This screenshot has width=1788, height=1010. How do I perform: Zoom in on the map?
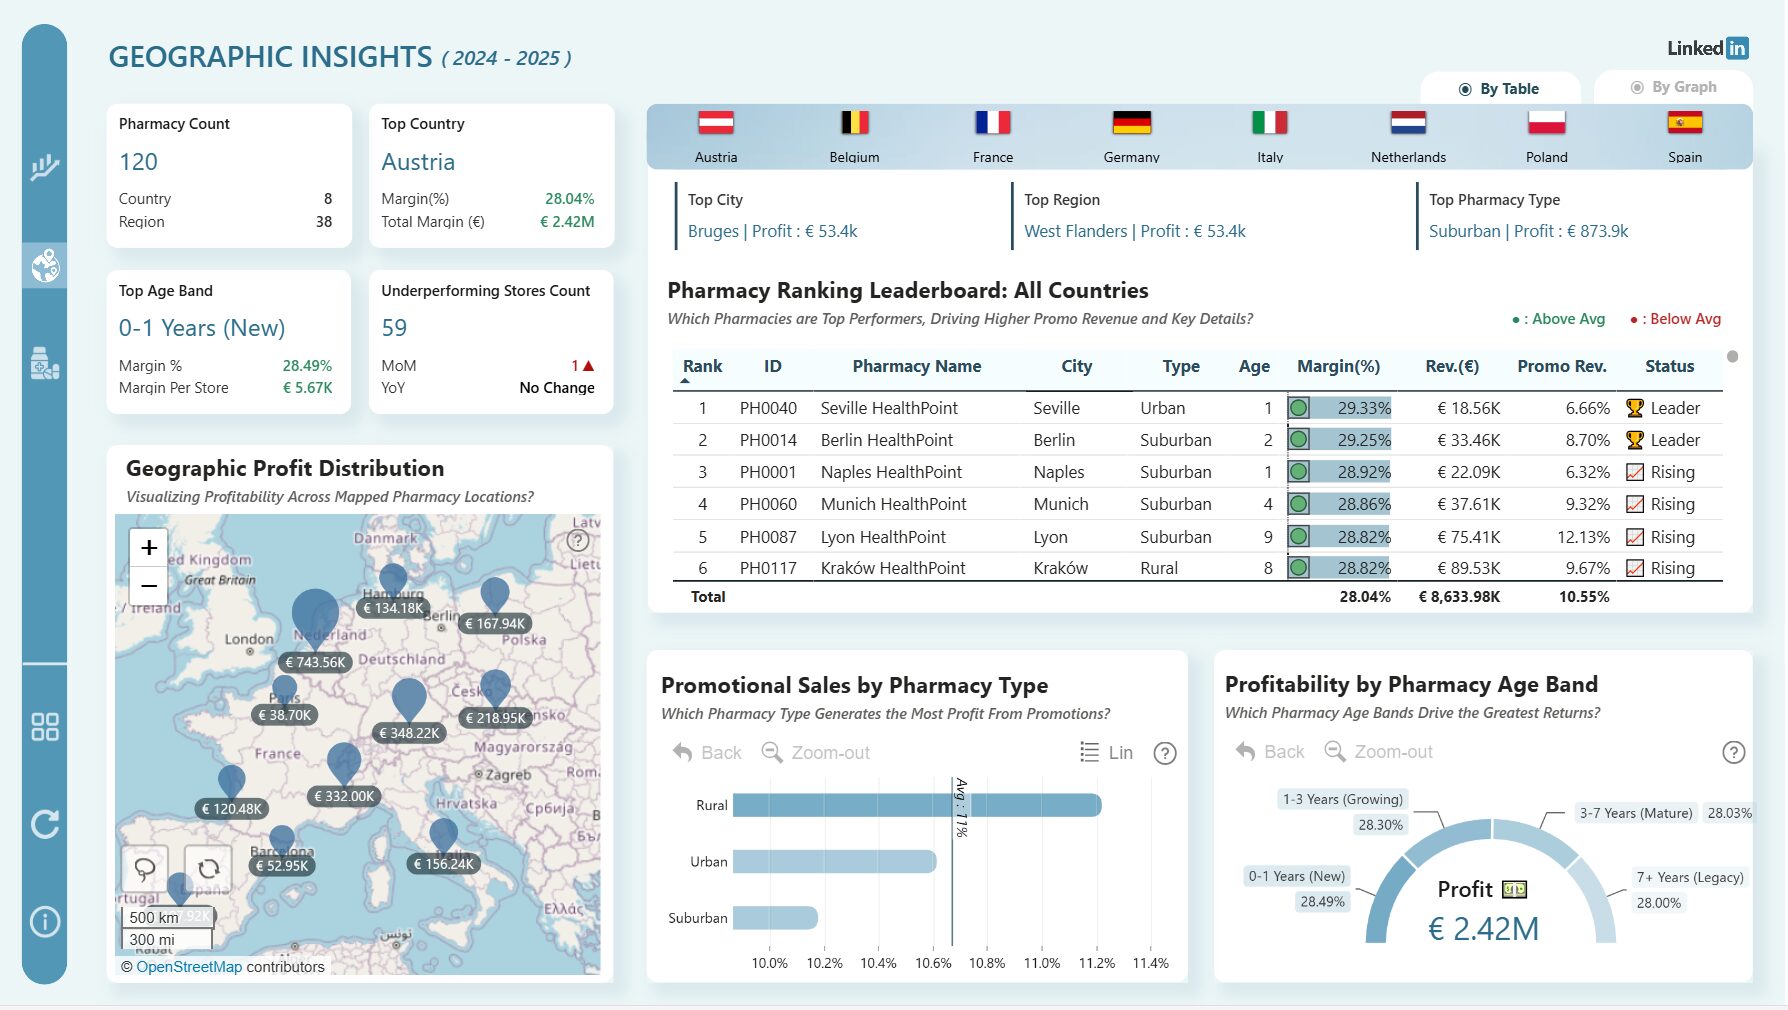149,547
